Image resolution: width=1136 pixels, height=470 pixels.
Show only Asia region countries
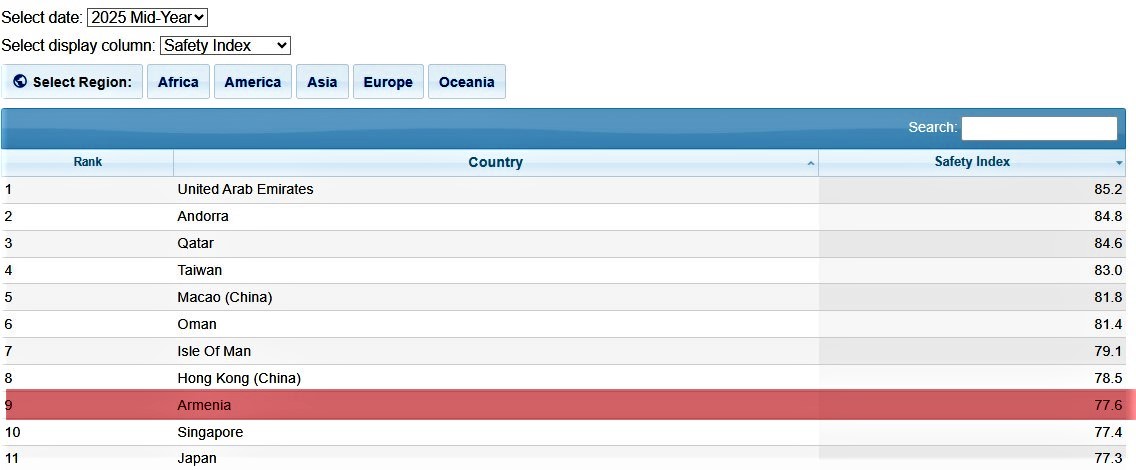(x=322, y=82)
